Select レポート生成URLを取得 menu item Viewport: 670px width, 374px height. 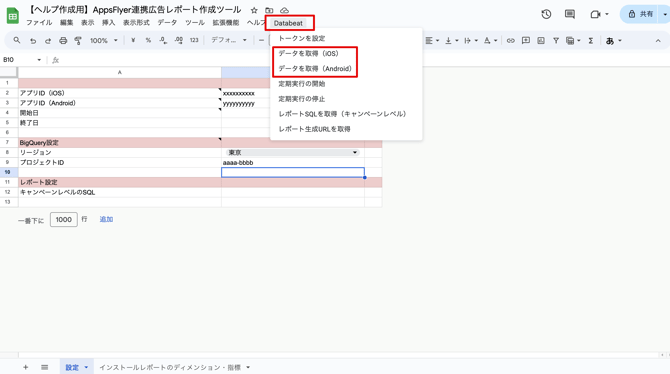pos(314,129)
